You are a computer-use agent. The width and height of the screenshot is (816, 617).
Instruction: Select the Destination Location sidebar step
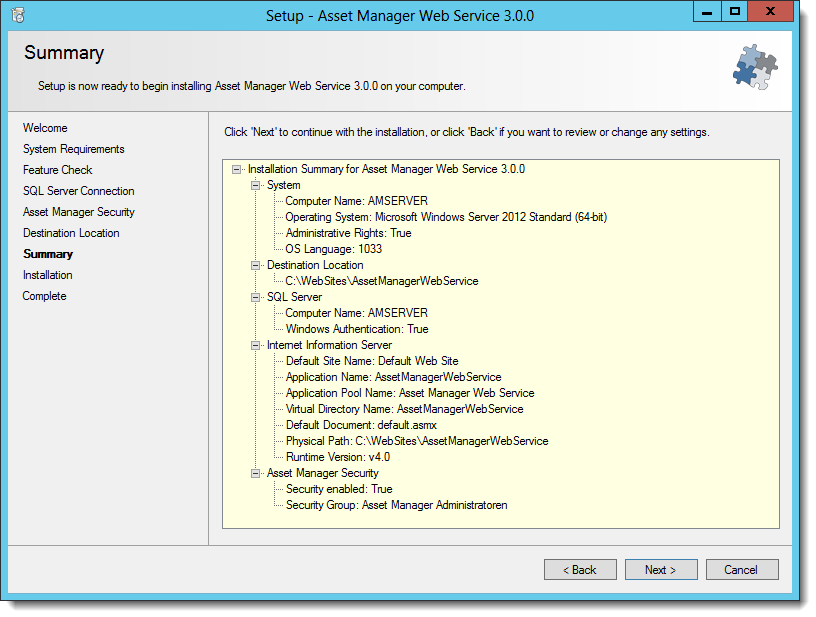click(71, 233)
